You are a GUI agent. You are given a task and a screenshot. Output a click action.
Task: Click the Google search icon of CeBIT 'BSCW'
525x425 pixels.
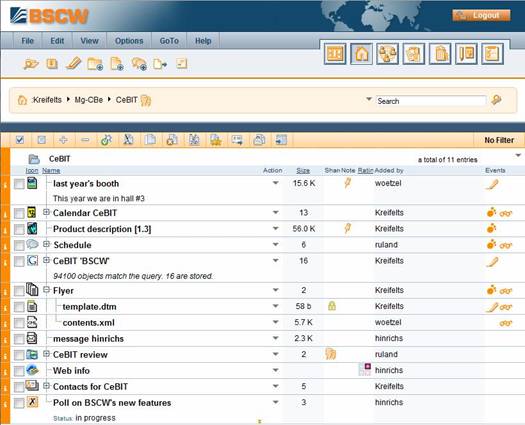32,261
